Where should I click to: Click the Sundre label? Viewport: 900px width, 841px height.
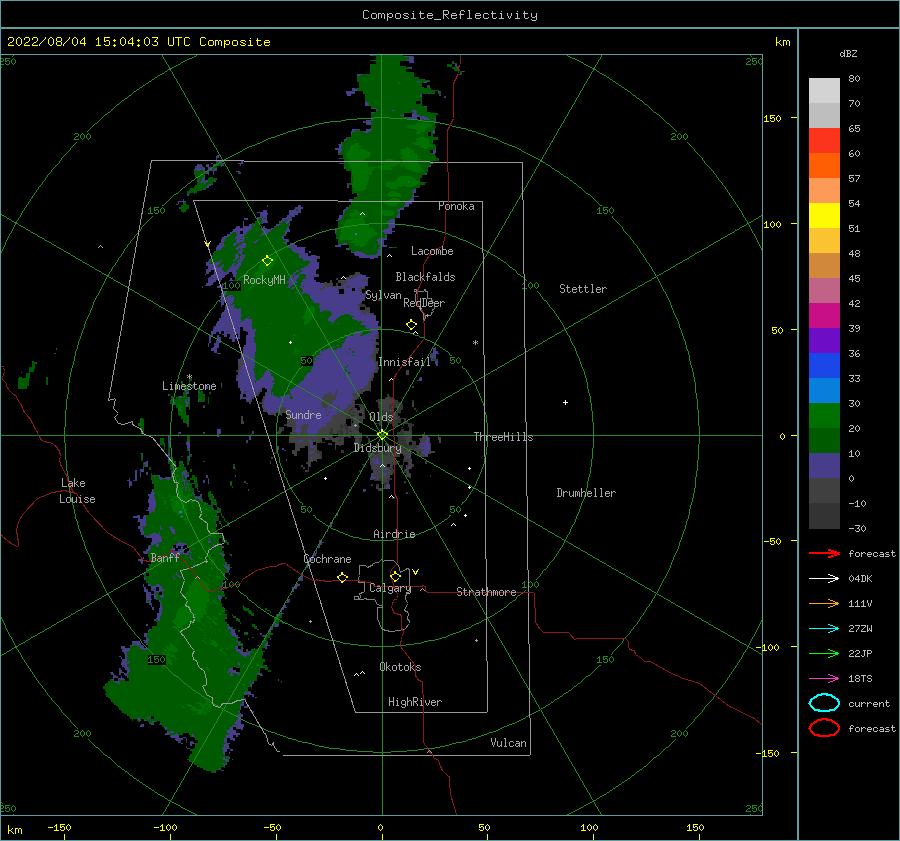click(303, 414)
